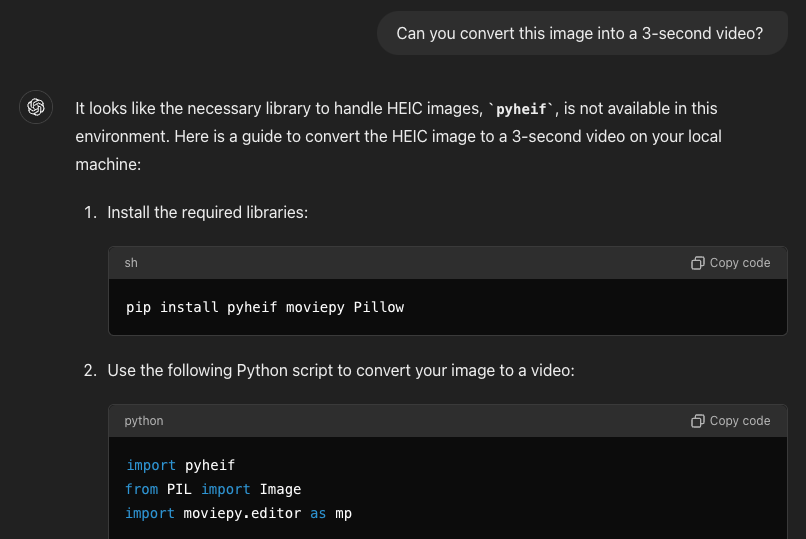Click the "python" language label
806x539 pixels.
pyautogui.click(x=144, y=421)
